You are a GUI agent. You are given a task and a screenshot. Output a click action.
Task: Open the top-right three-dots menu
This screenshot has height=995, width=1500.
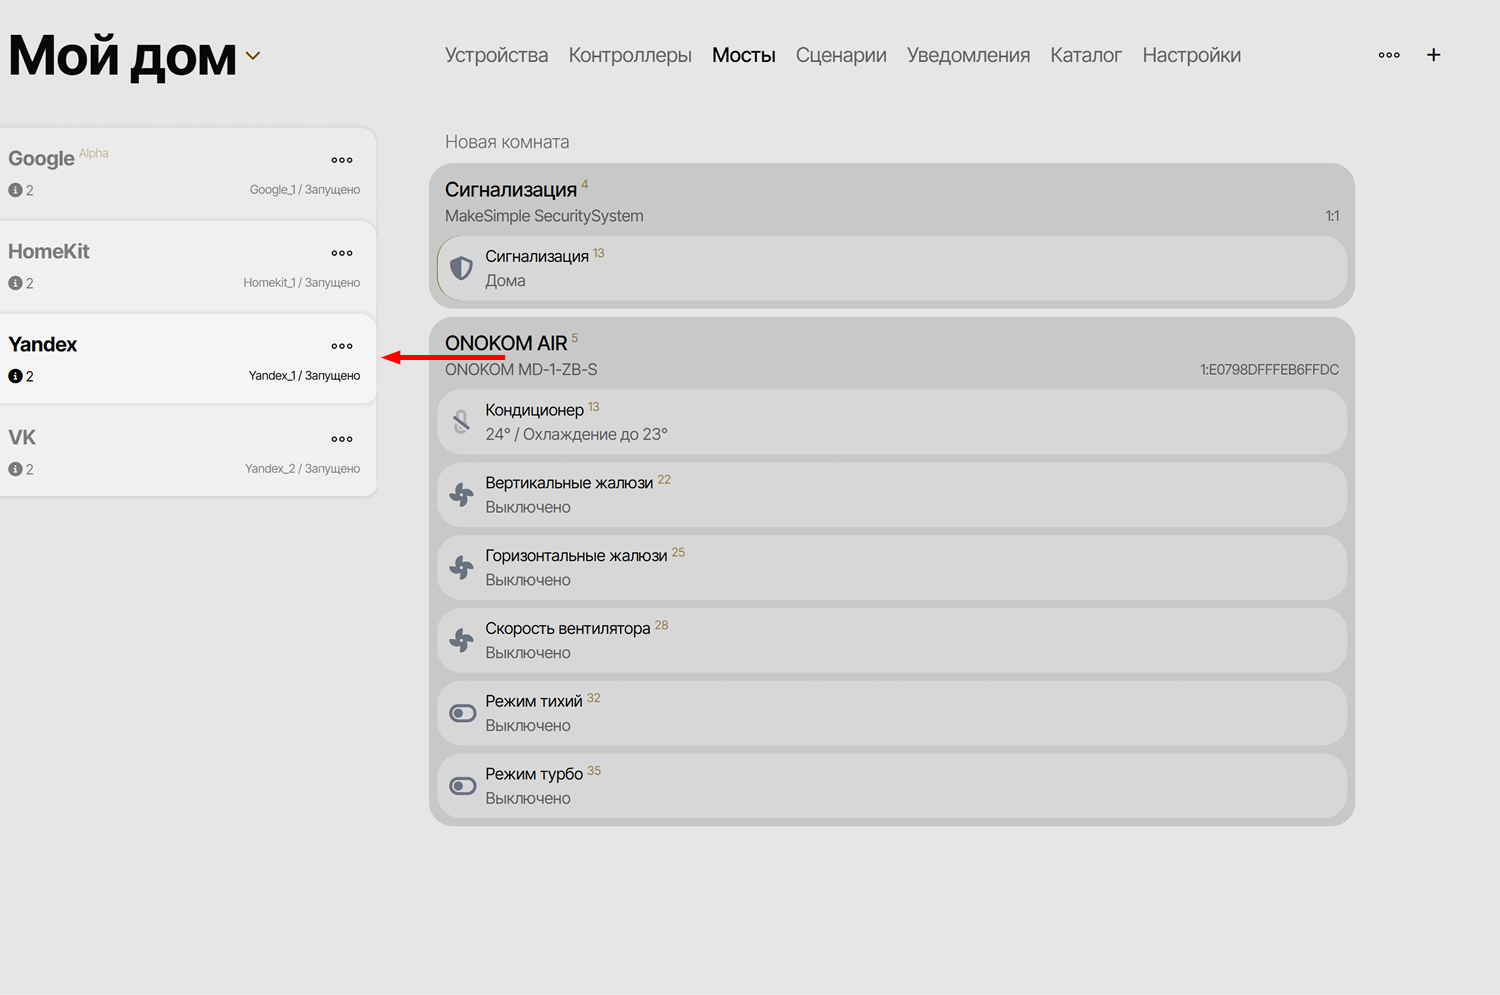click(1389, 55)
